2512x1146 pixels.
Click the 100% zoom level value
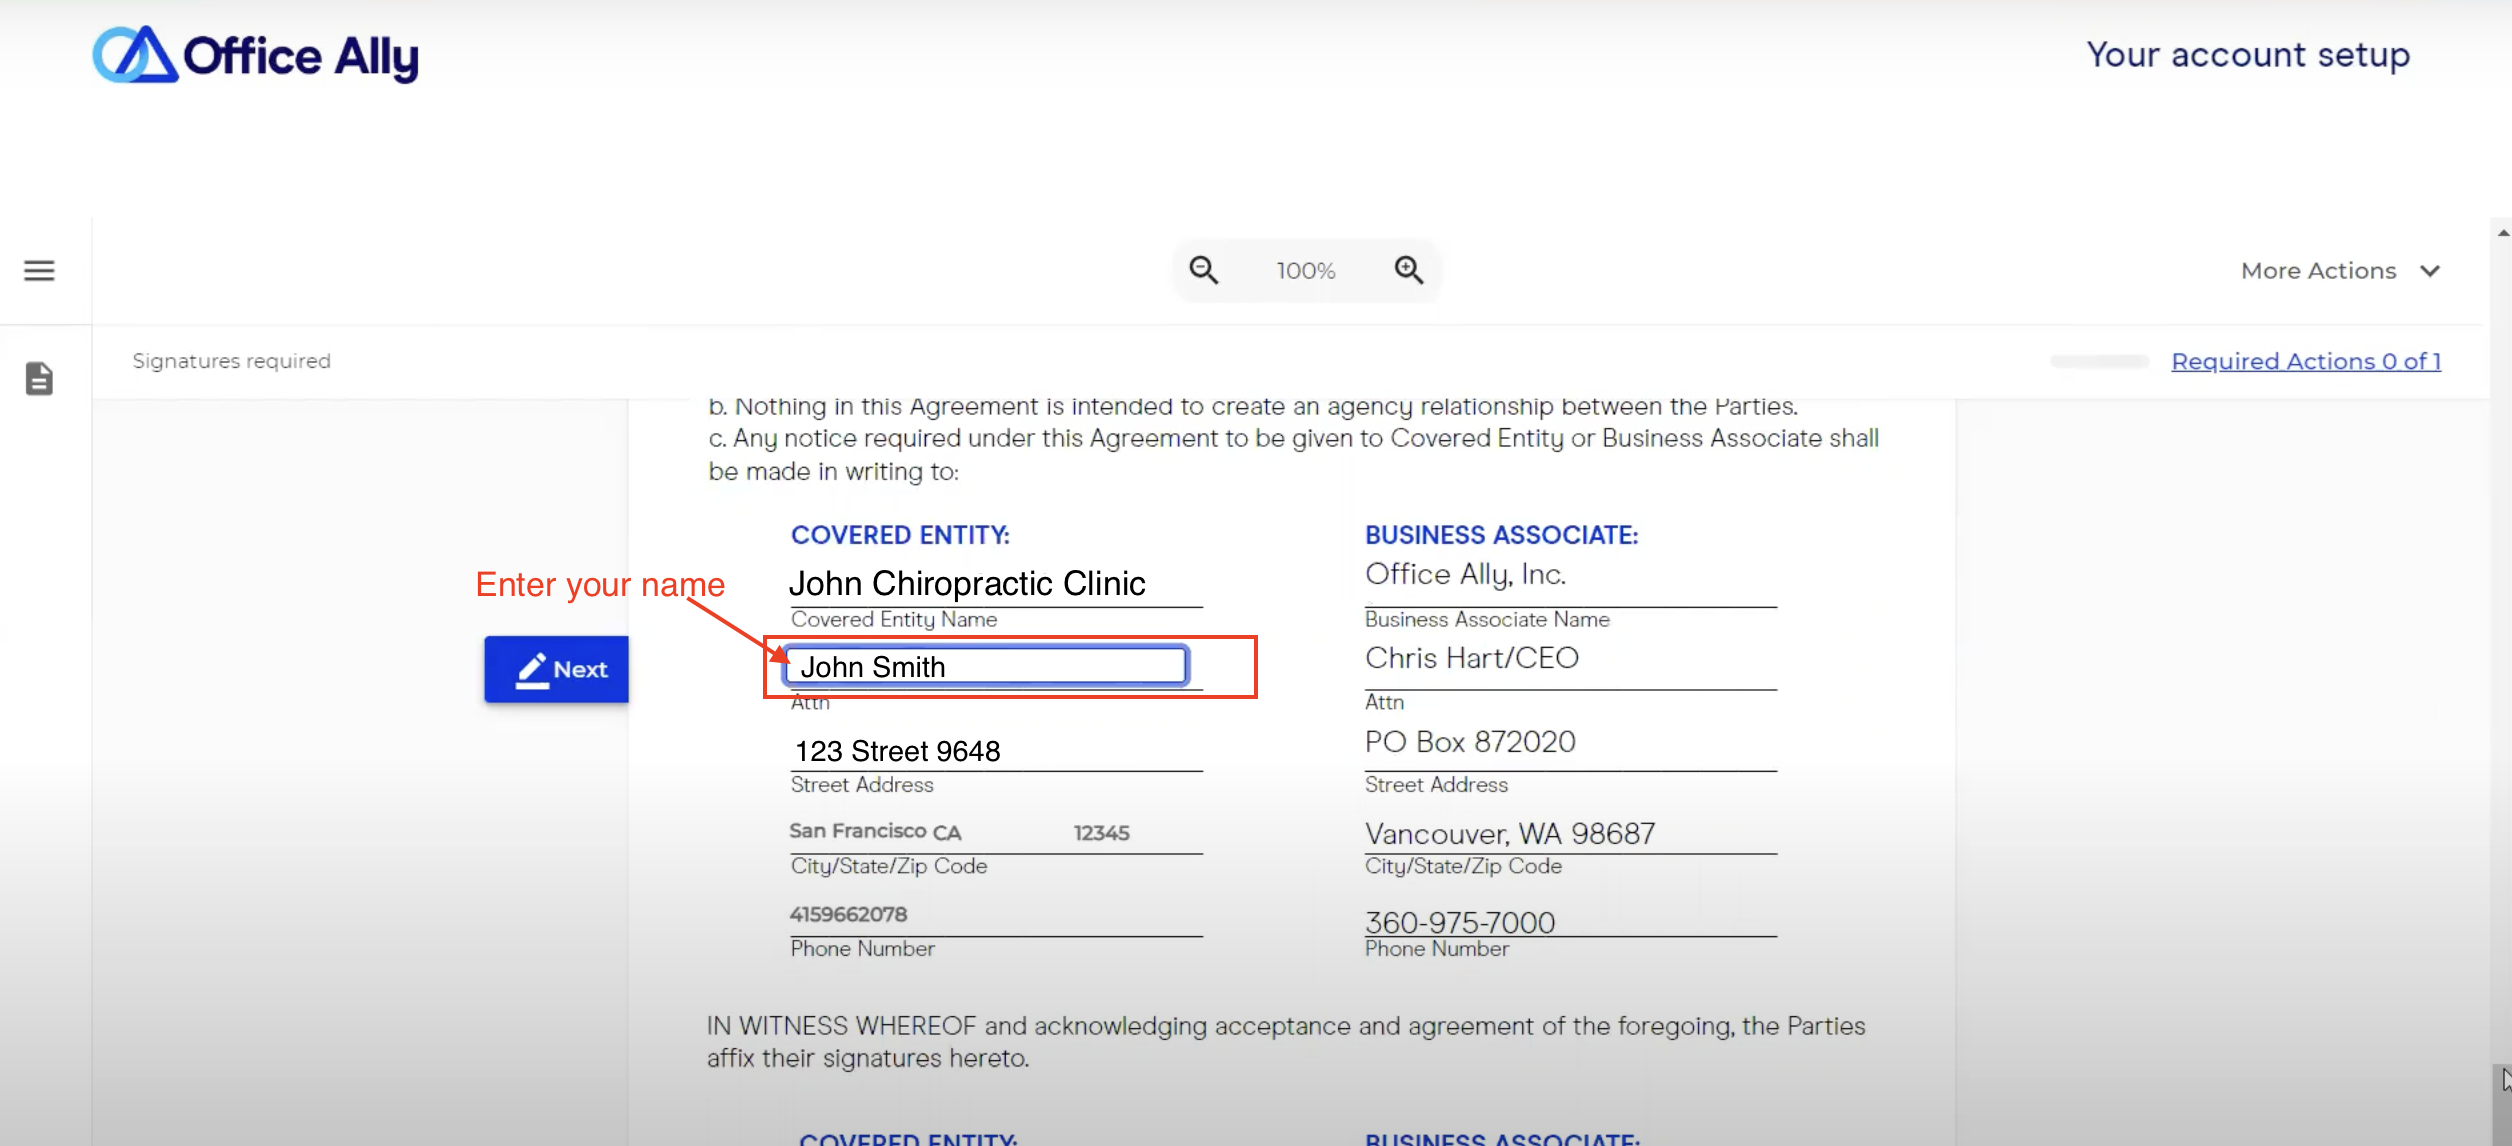tap(1305, 271)
